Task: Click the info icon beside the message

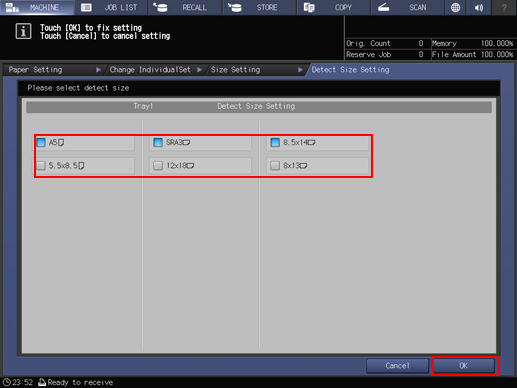Action: pyautogui.click(x=23, y=31)
